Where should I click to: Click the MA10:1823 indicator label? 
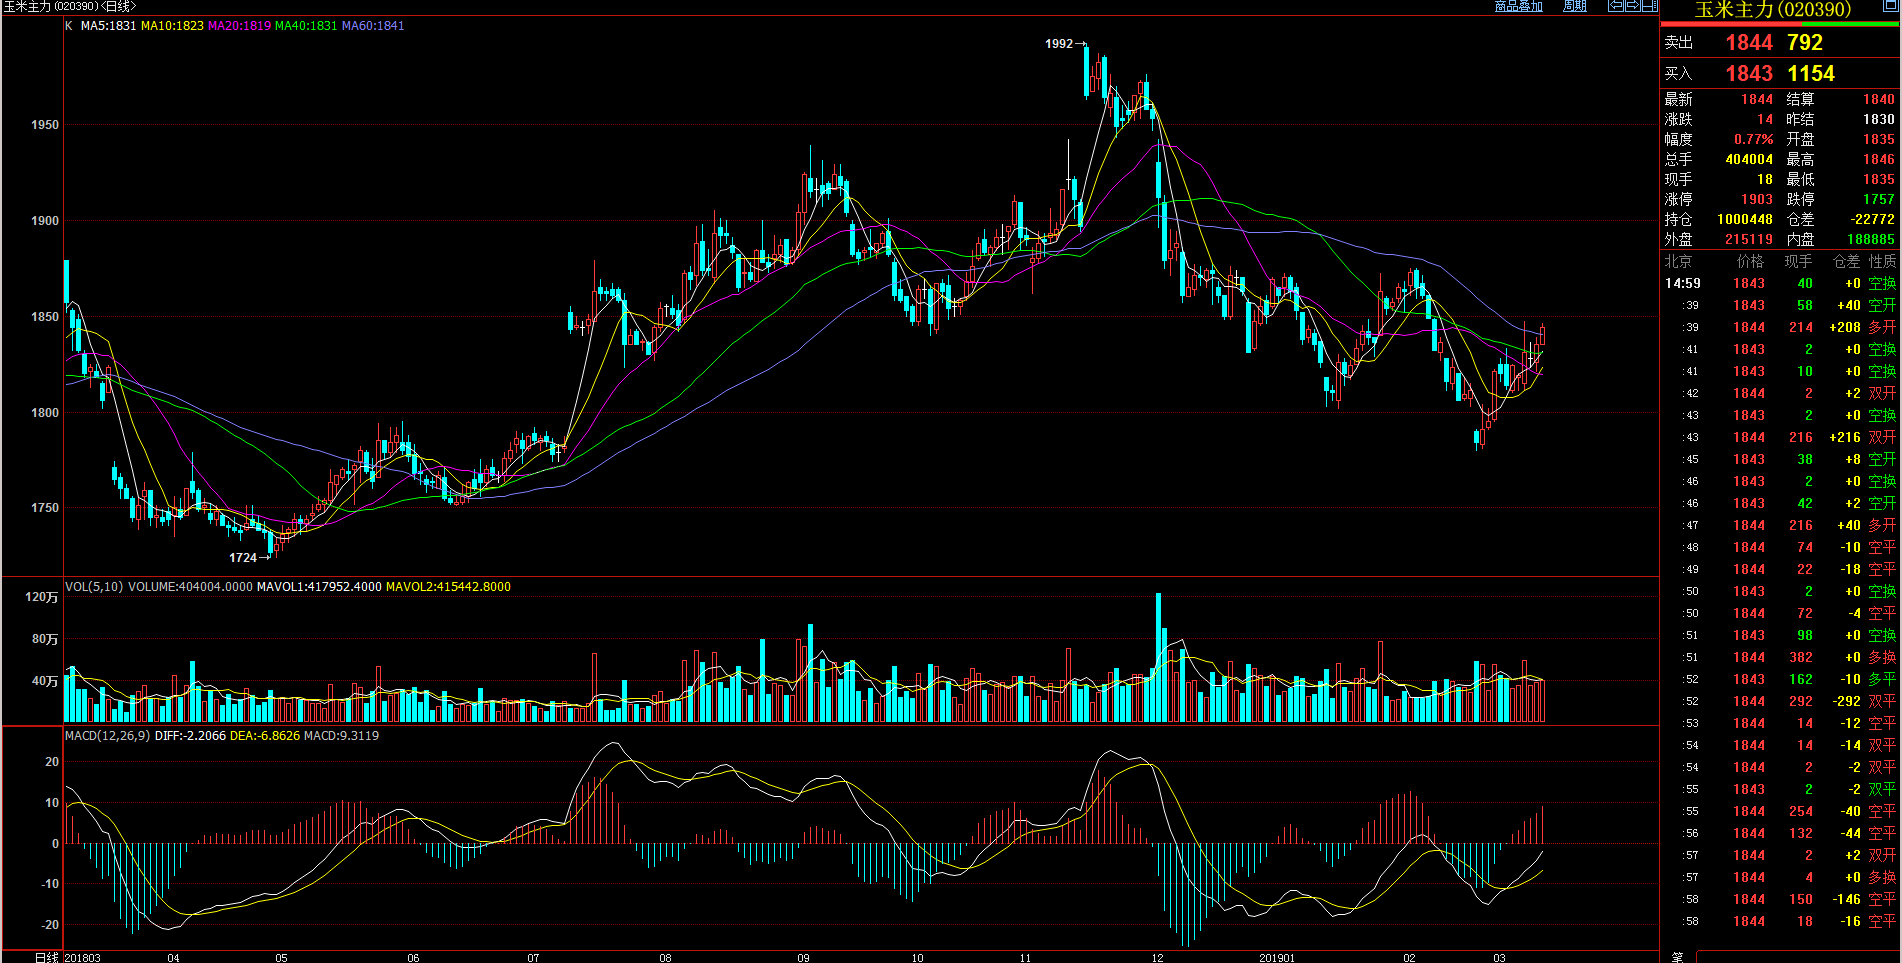[x=172, y=26]
